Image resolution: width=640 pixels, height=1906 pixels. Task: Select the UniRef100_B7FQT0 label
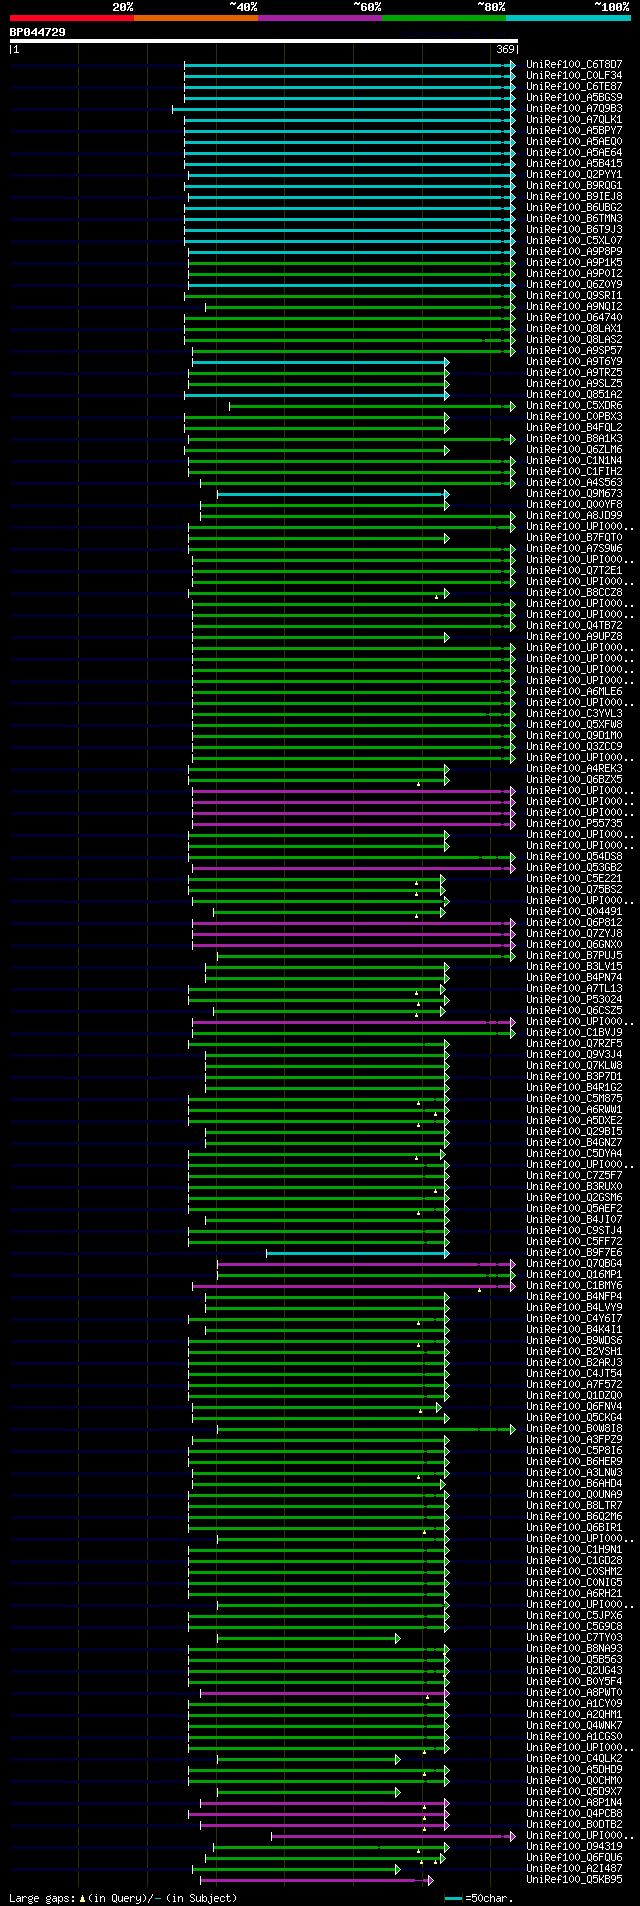click(x=574, y=537)
